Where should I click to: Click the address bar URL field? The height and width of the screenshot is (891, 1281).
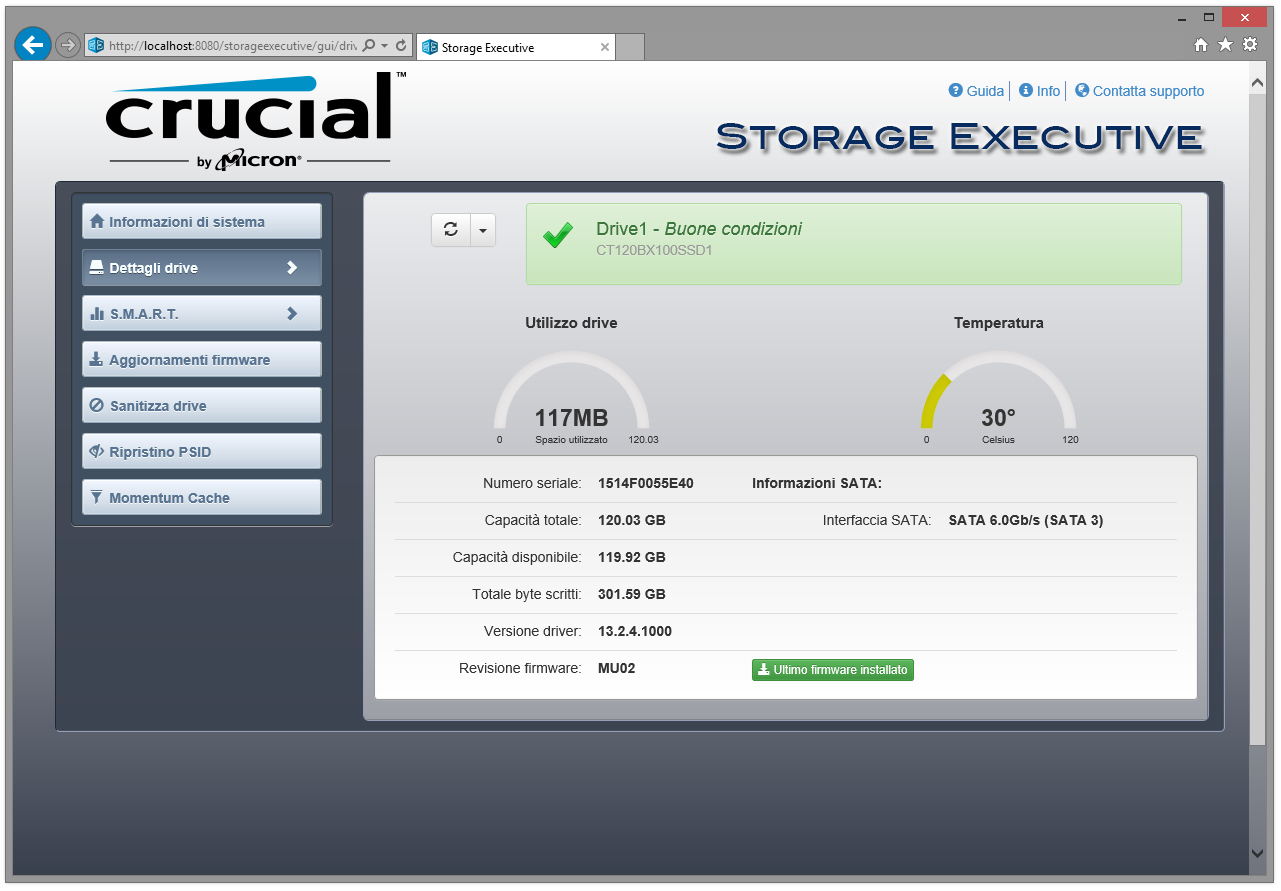click(232, 46)
